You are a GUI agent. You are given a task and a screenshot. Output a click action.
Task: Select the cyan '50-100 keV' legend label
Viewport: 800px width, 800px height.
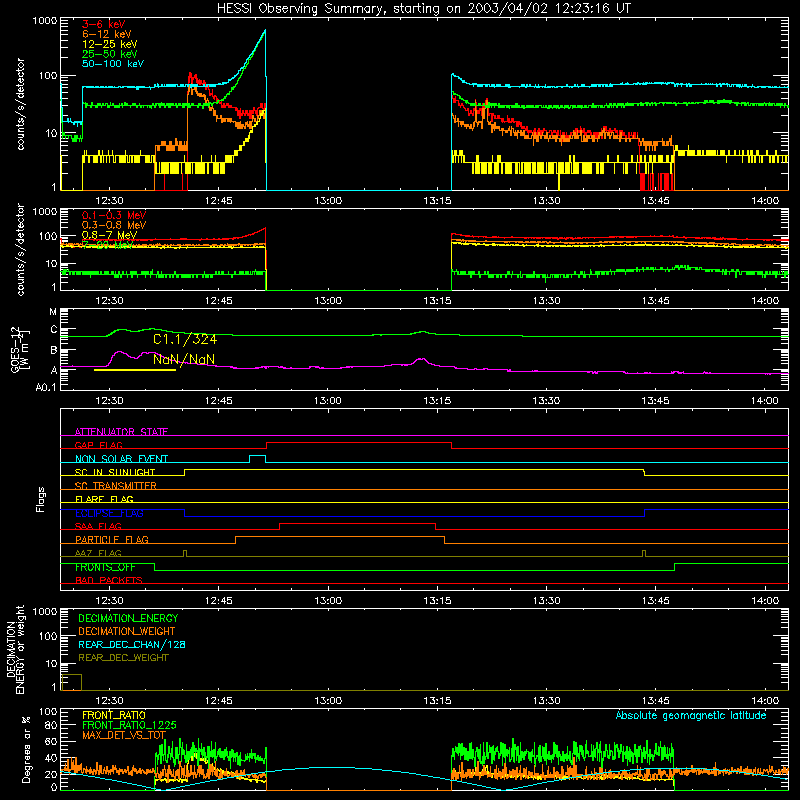coord(113,64)
